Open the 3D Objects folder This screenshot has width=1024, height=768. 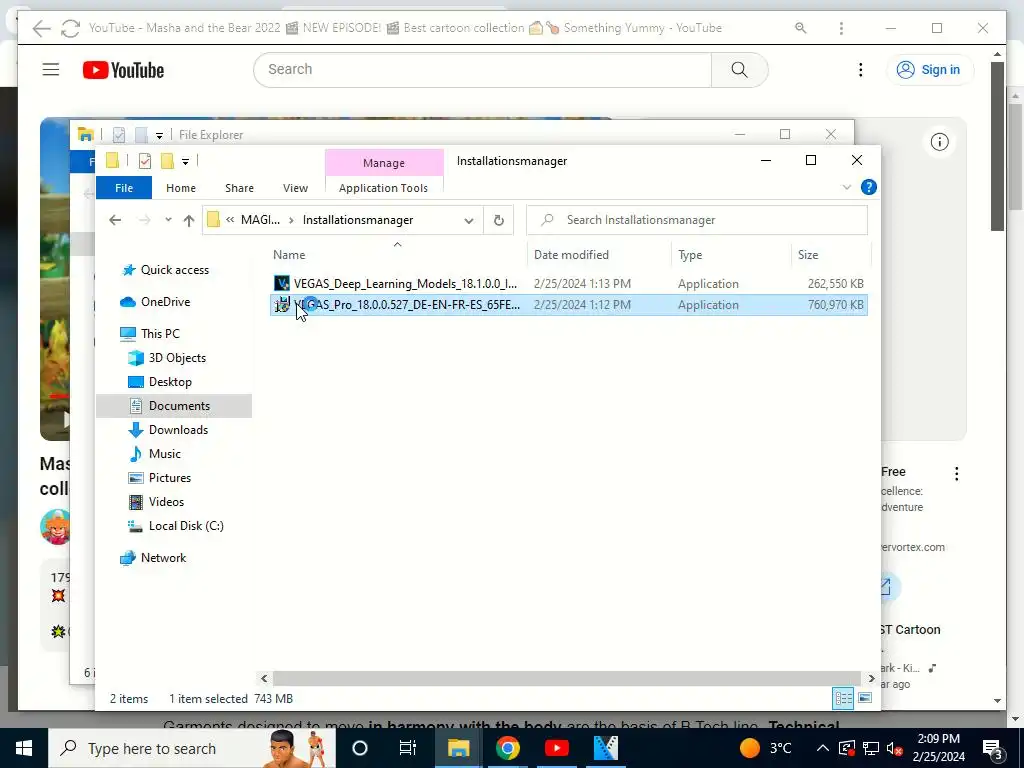(x=177, y=358)
